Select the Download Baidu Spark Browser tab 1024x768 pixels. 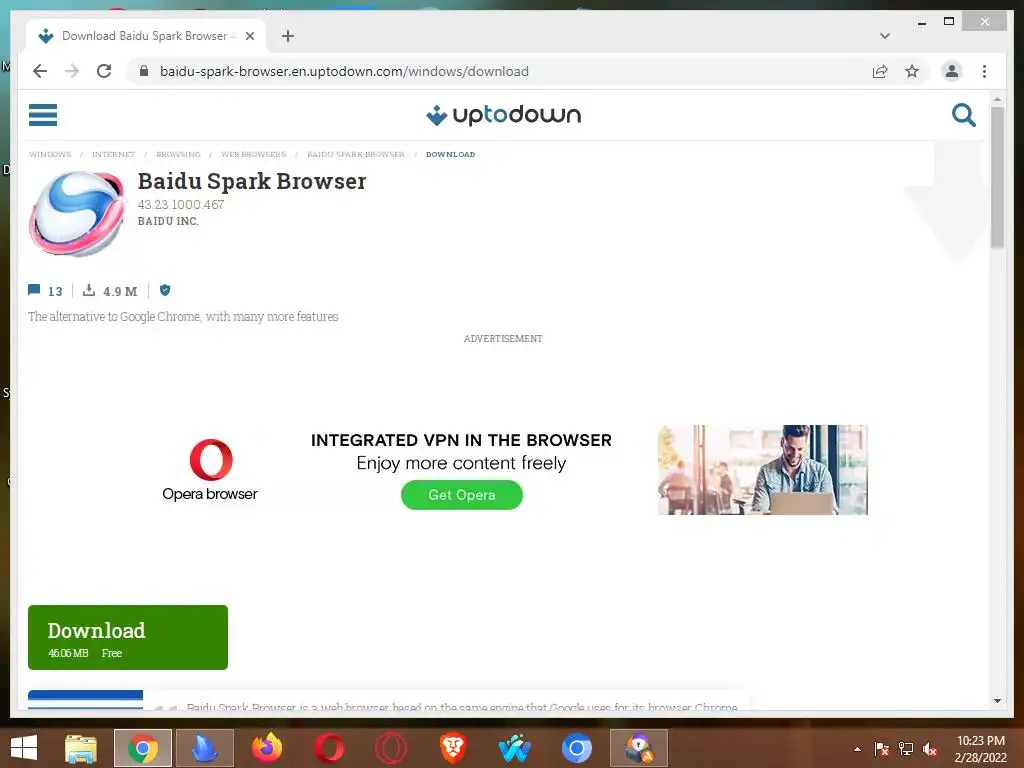pyautogui.click(x=145, y=36)
